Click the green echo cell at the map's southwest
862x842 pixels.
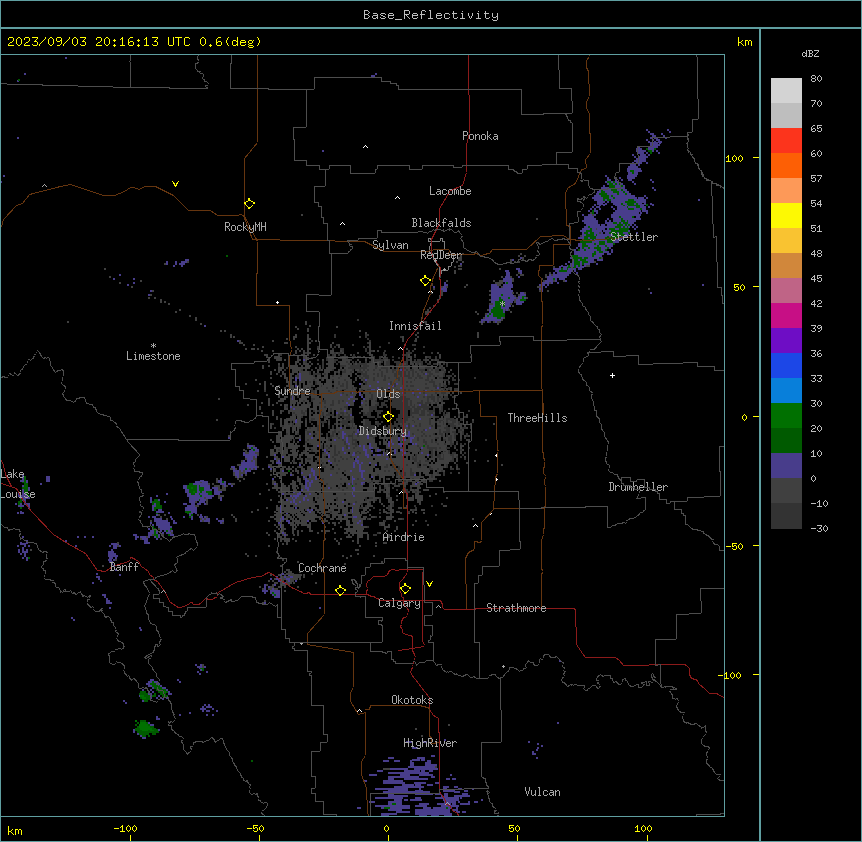pyautogui.click(x=146, y=729)
